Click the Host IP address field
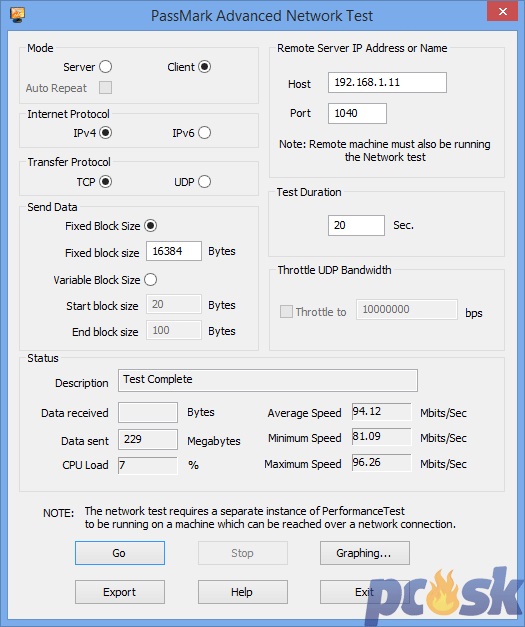The image size is (525, 627). click(387, 82)
